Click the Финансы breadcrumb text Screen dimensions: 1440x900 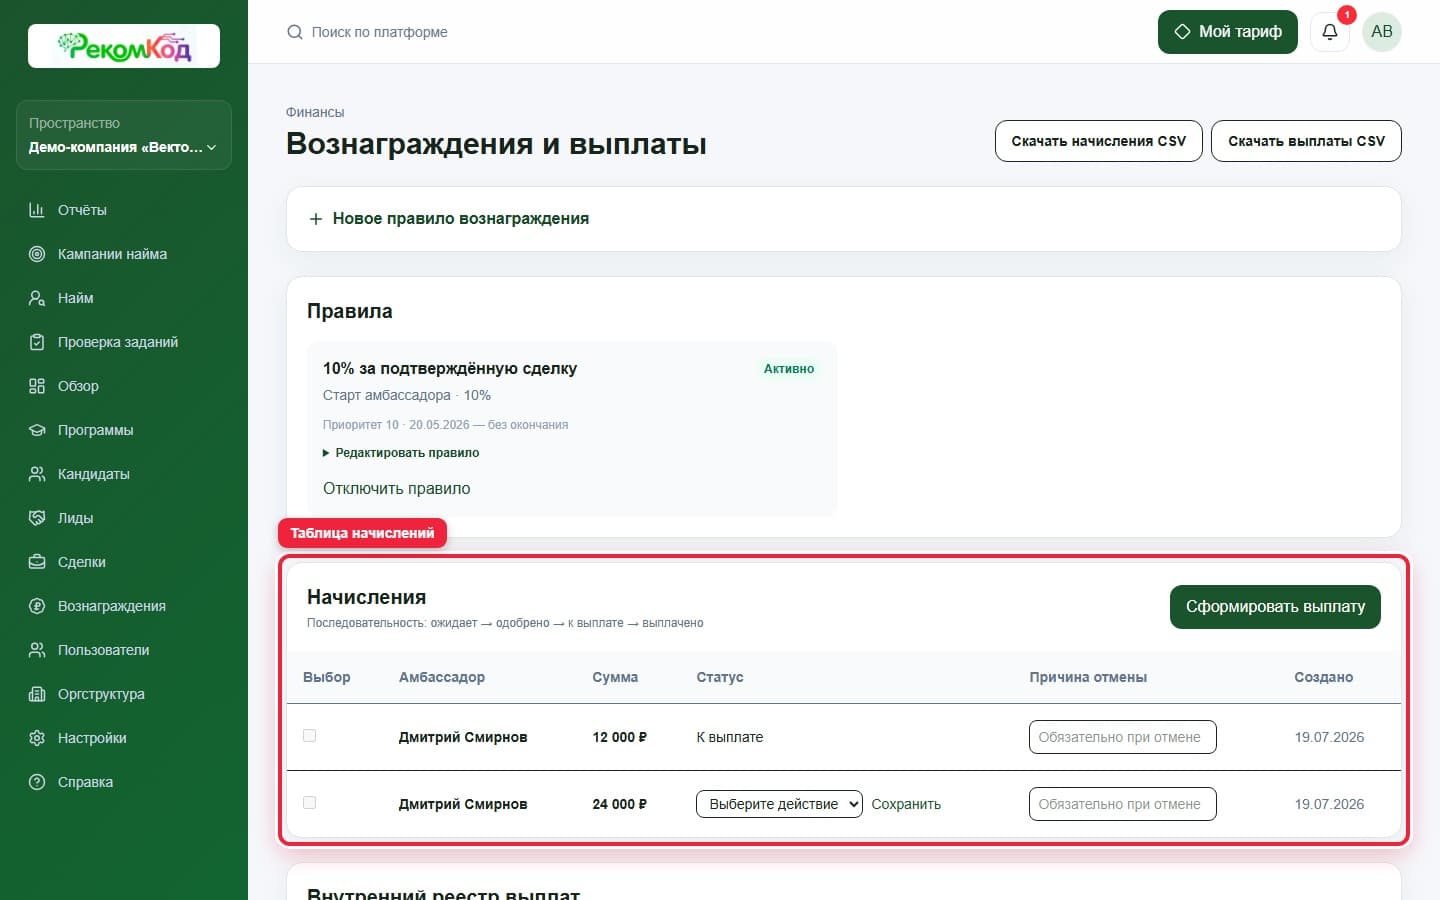point(315,112)
